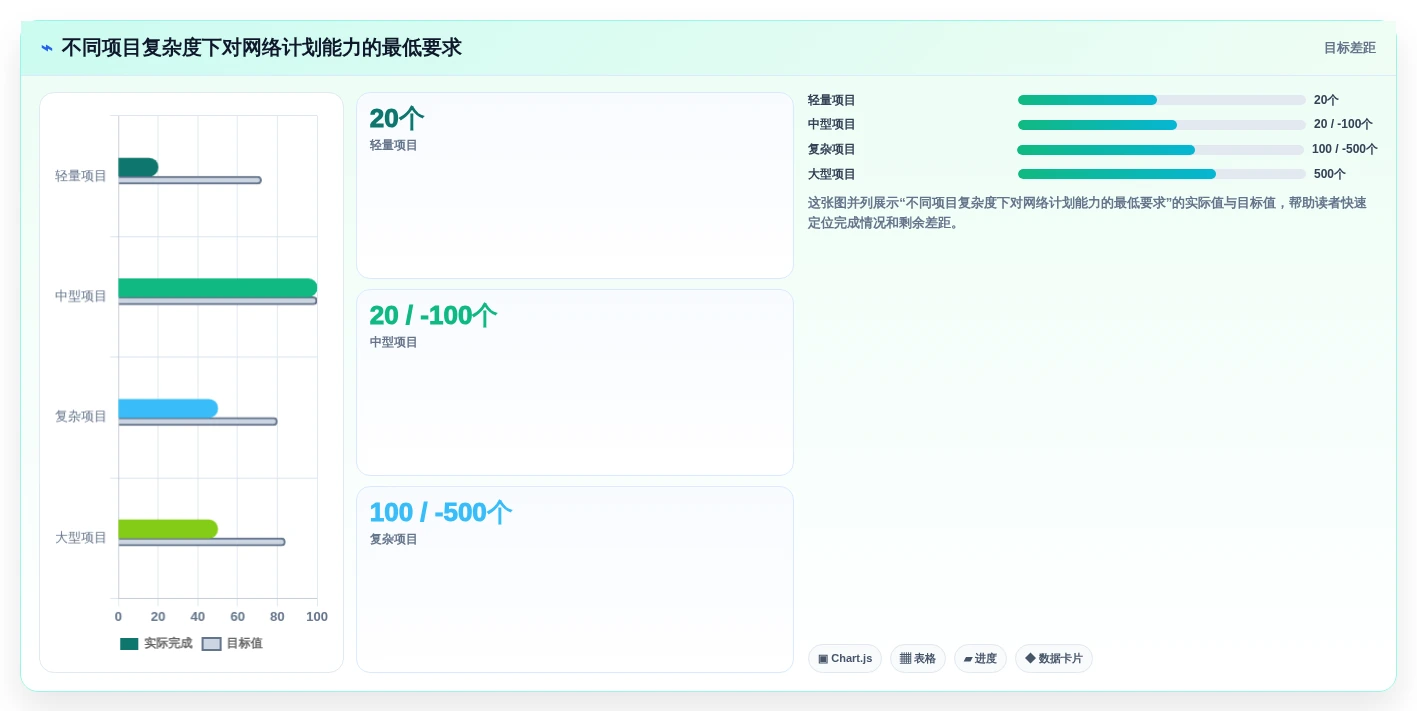
Task: Select the 20 / -100个 中型项目 card
Action: [575, 382]
